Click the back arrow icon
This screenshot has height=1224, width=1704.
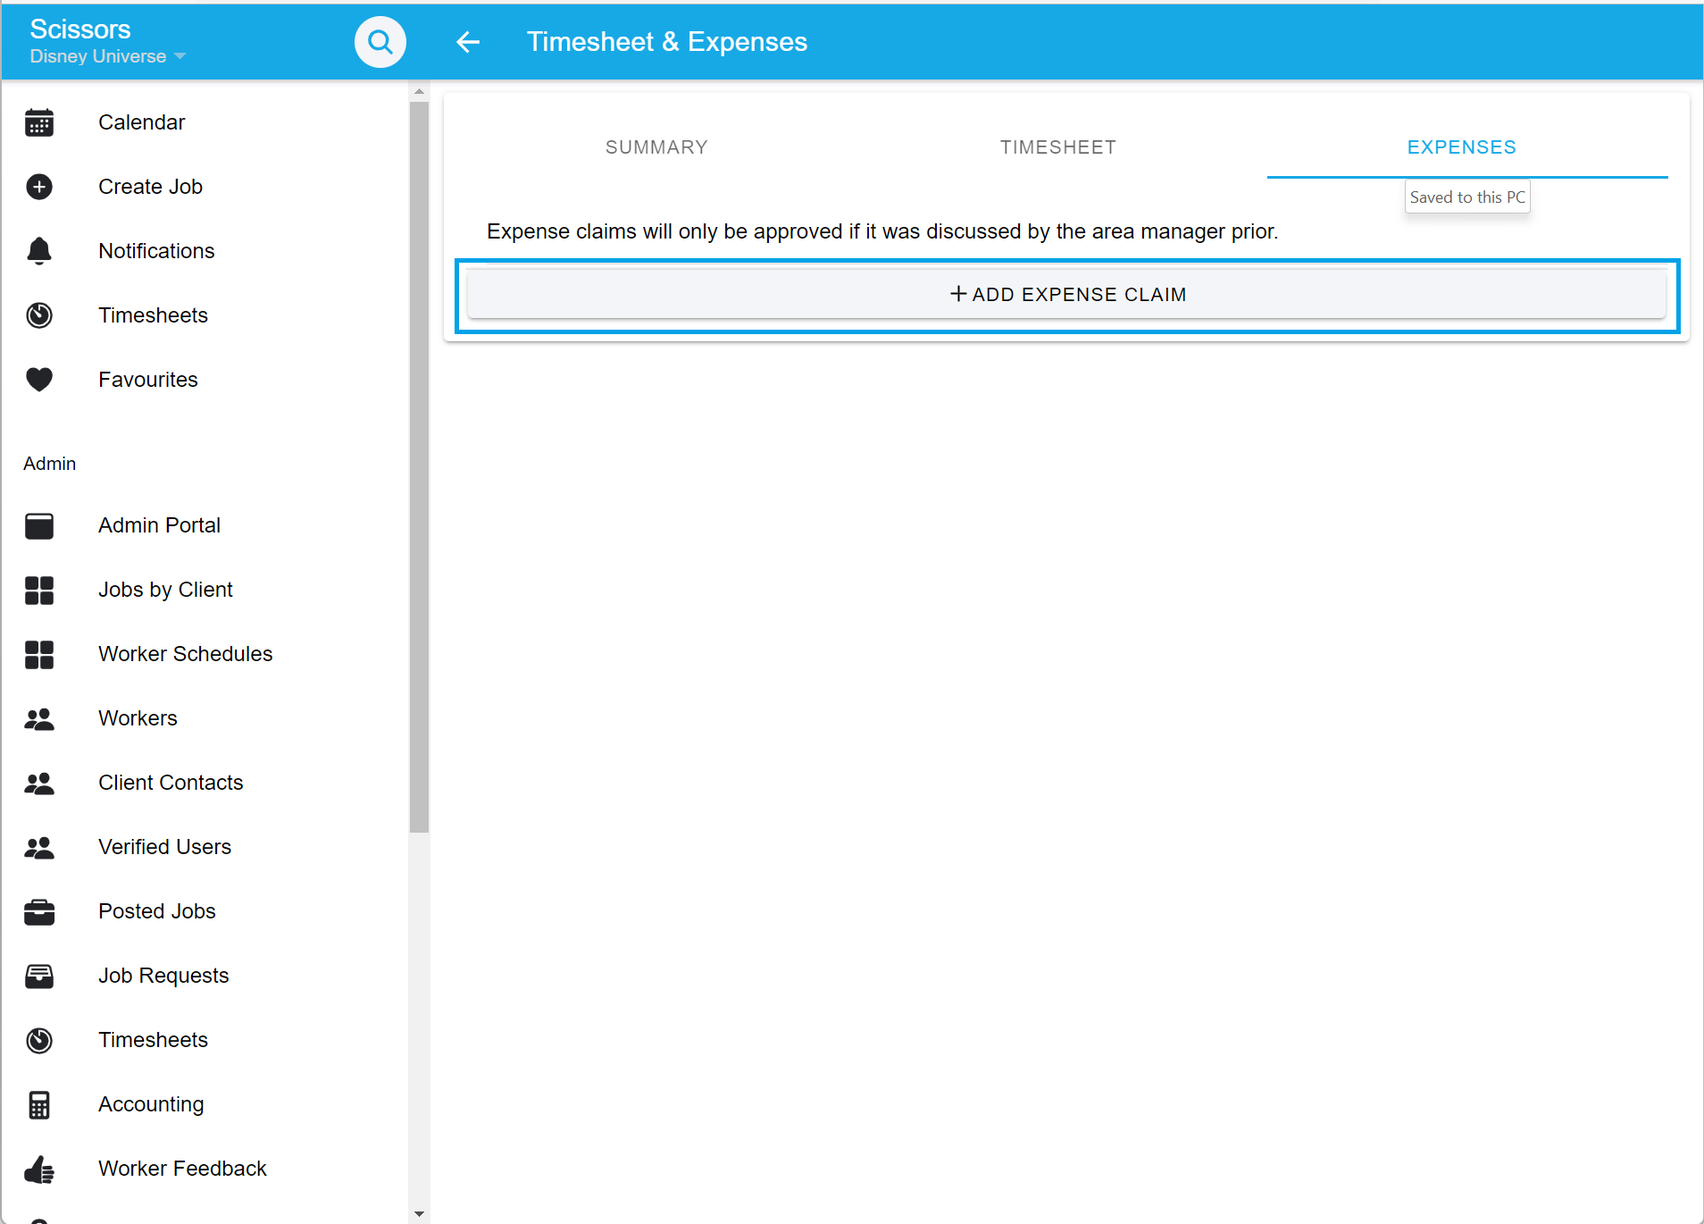468,42
